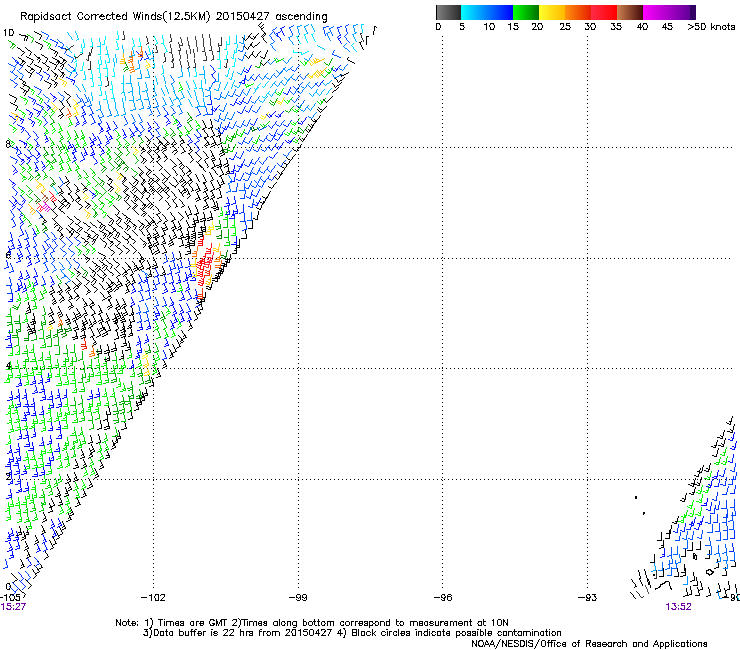Click the '15' legend scale value
This screenshot has height=650, width=740.
pos(513,27)
